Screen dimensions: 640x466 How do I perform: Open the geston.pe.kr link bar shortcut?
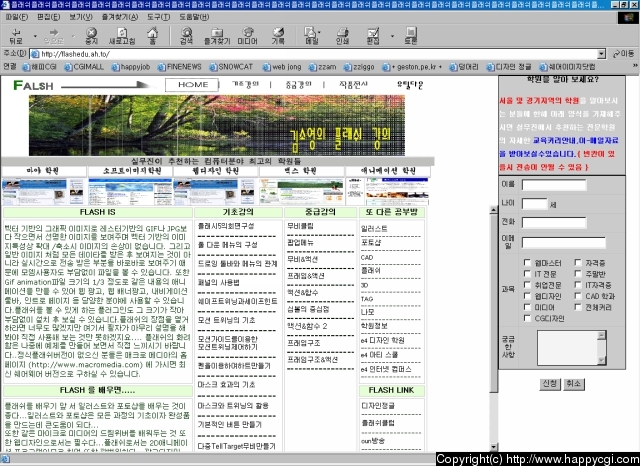coord(412,67)
